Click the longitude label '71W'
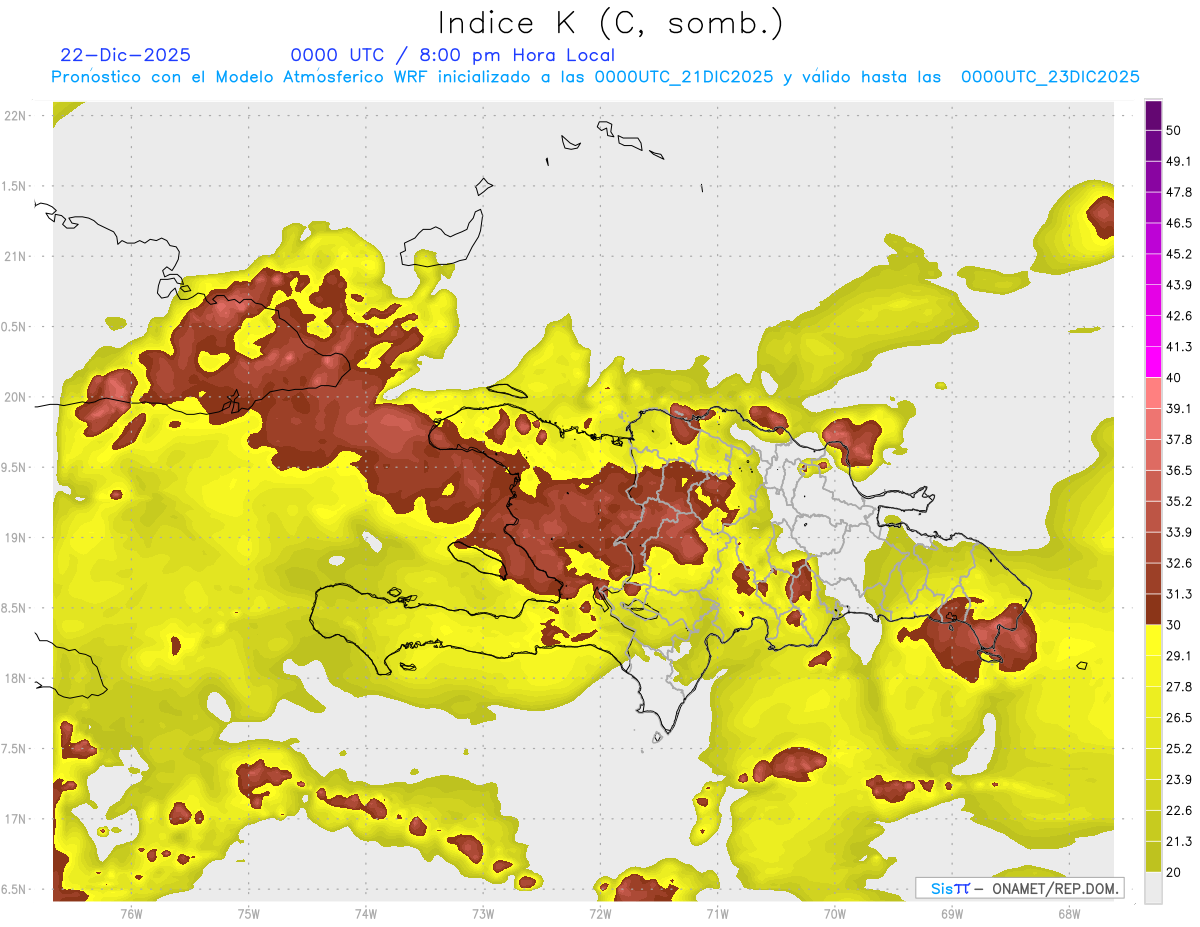Viewport: 1200px width, 927px height. pyautogui.click(x=717, y=914)
